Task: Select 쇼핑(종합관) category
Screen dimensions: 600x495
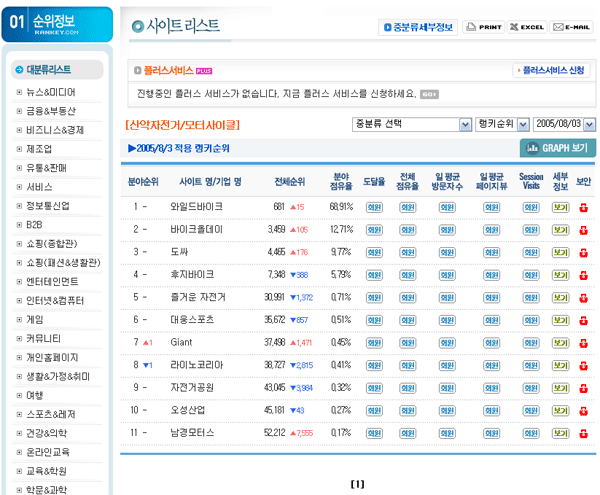Action: pos(51,244)
